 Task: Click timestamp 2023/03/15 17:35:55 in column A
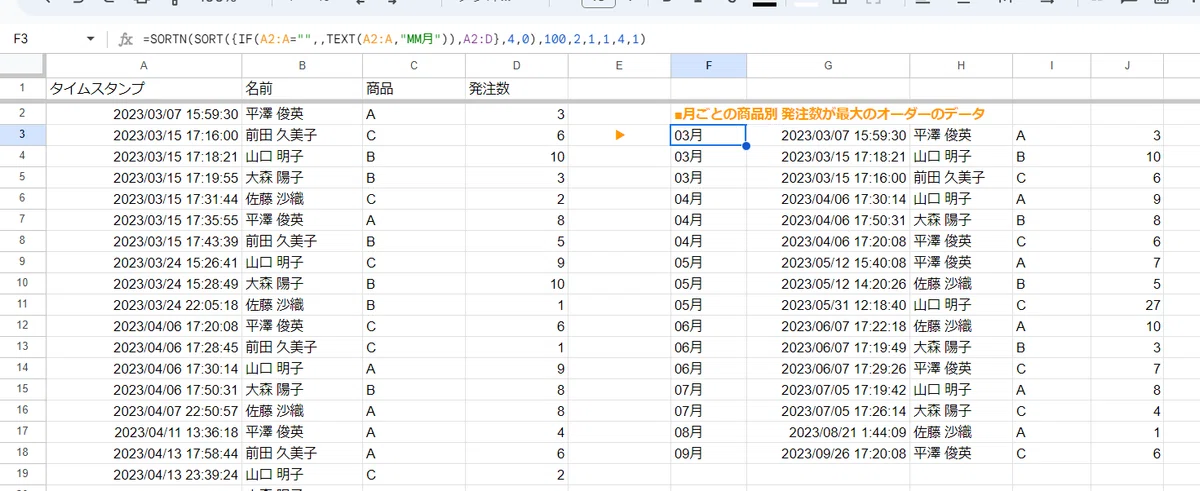(175, 219)
